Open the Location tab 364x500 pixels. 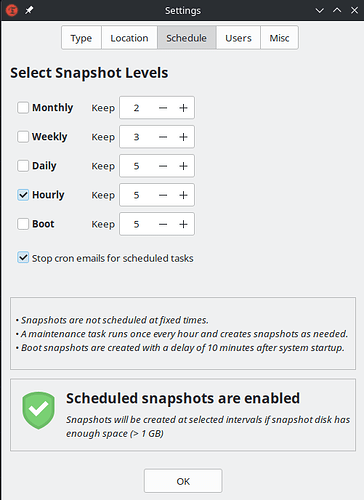(129, 38)
